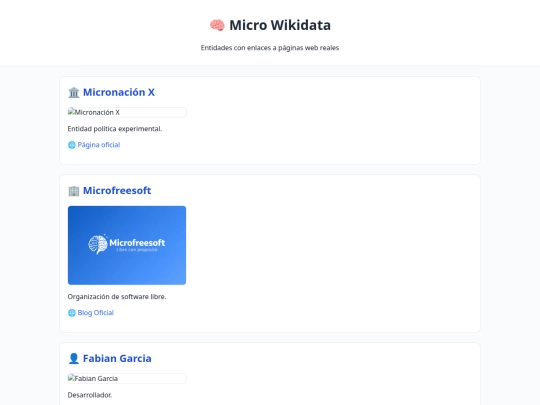This screenshot has width=540, height=405.
Task: Click the globe icon next to Página oficial
Action: [x=72, y=145]
